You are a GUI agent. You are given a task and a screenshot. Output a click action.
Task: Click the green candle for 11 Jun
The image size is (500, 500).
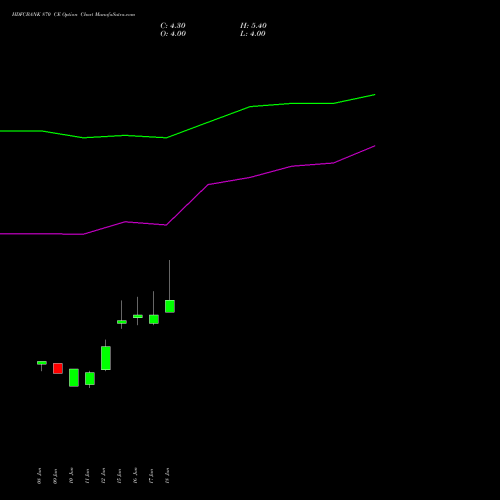click(90, 379)
